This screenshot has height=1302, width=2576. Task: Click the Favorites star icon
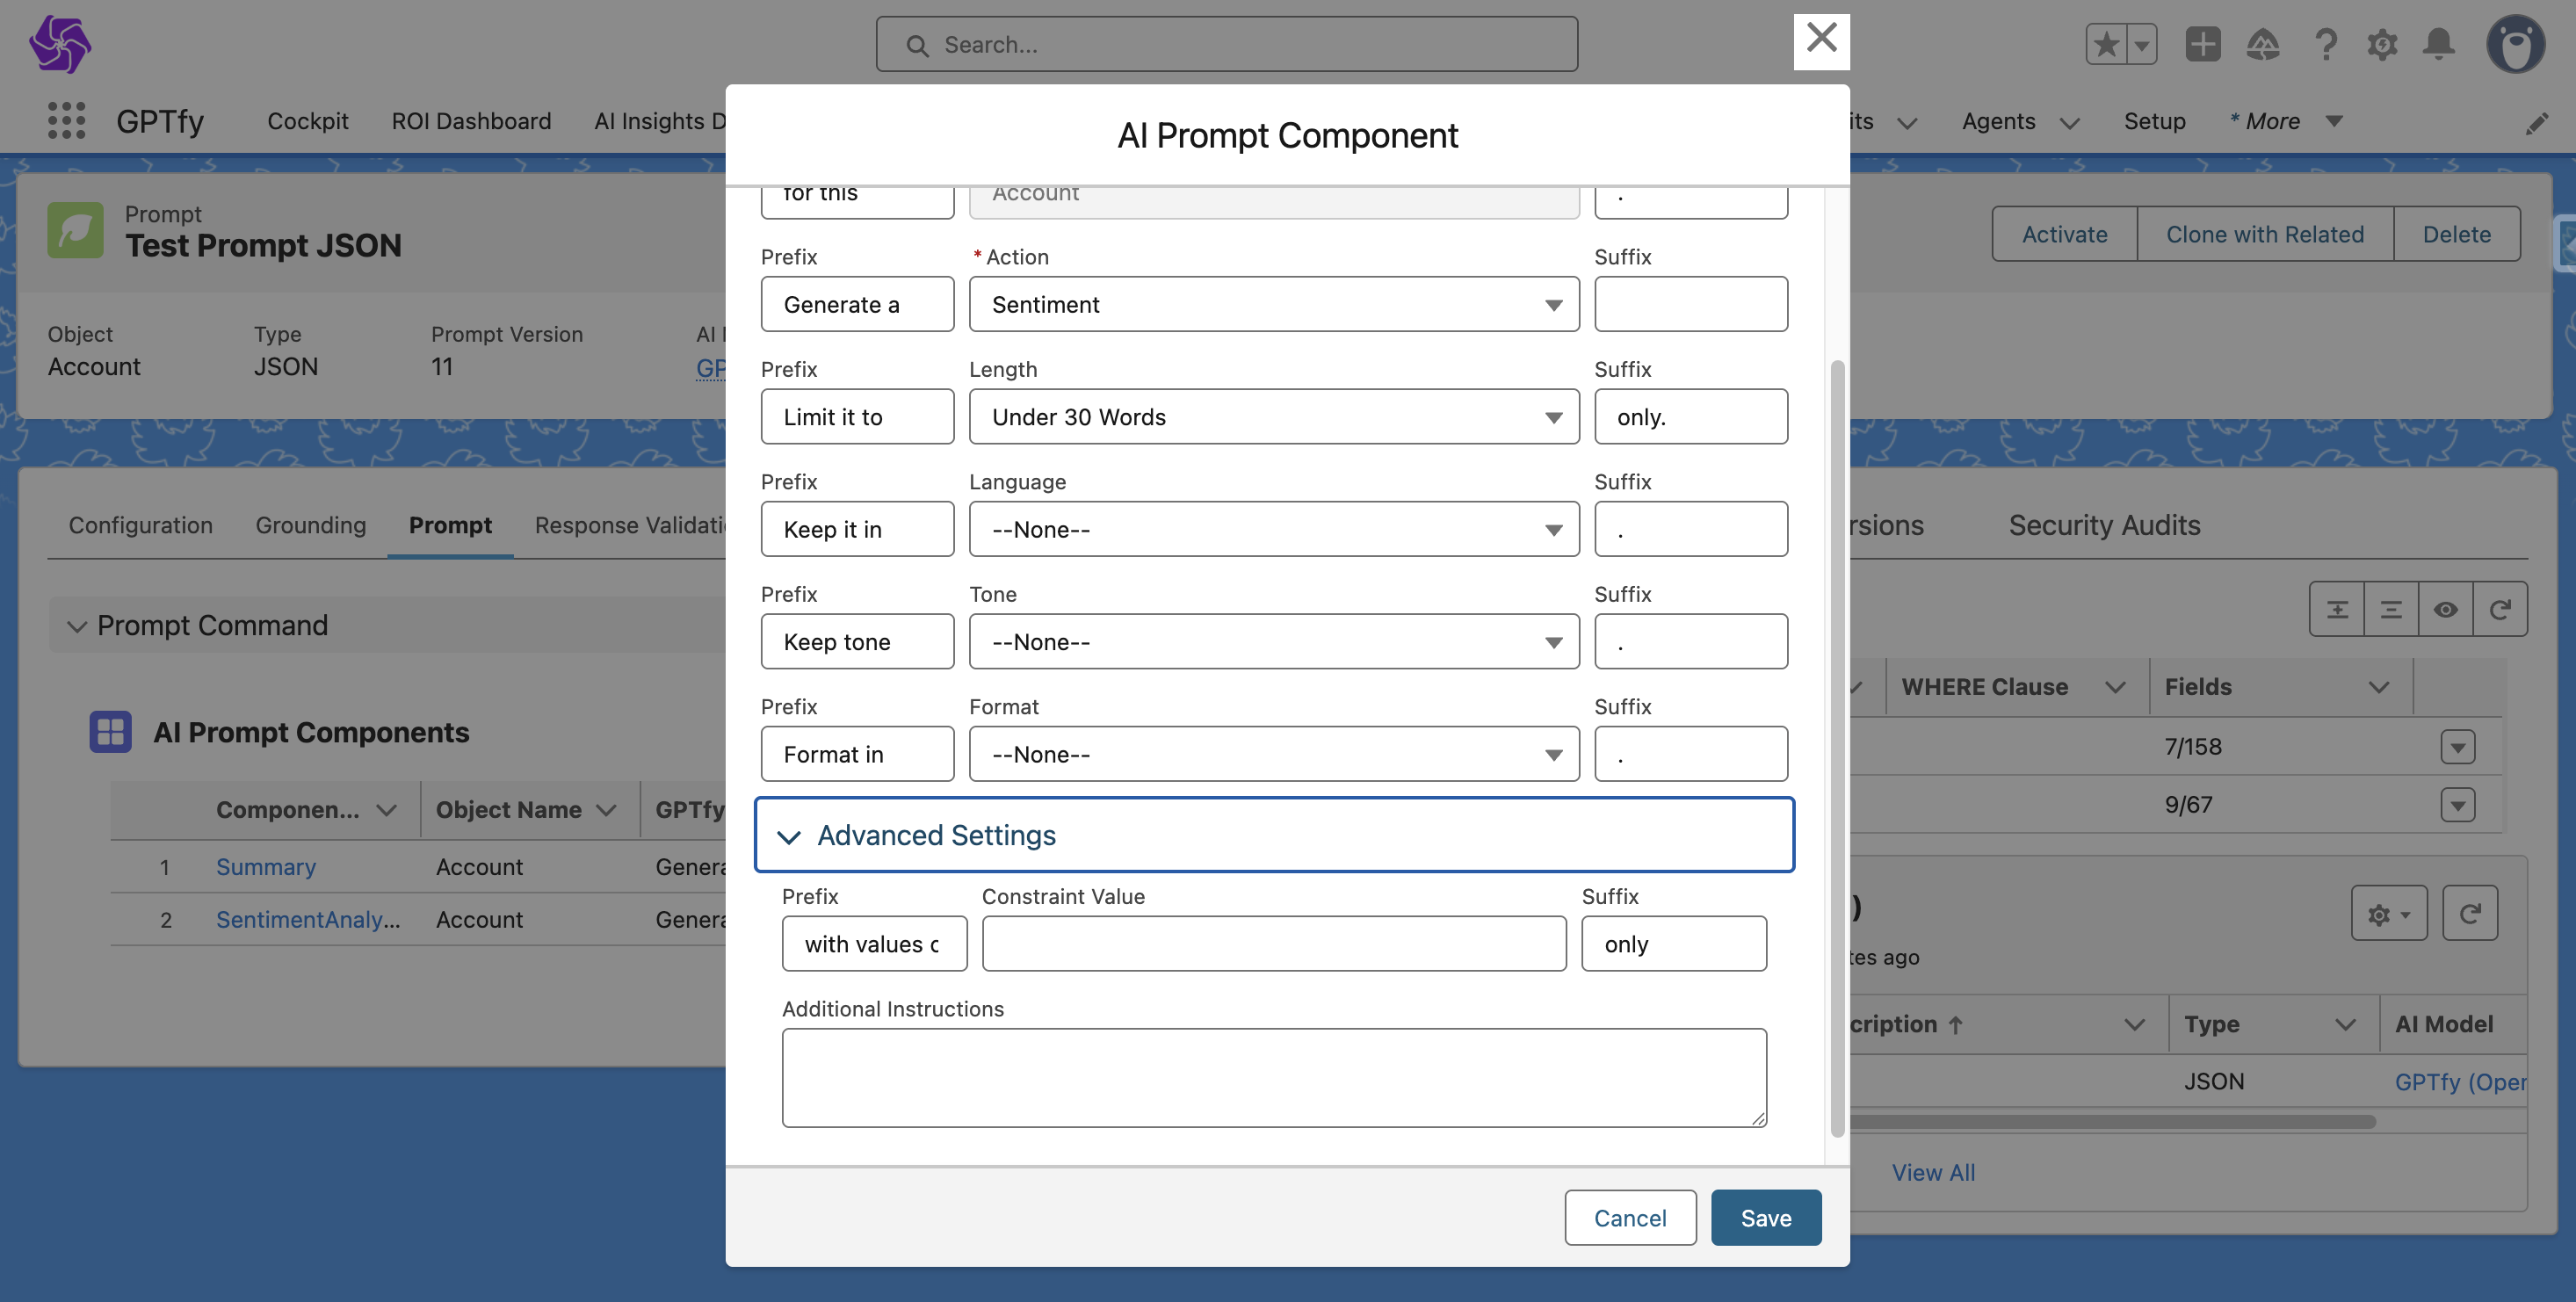click(x=2106, y=44)
